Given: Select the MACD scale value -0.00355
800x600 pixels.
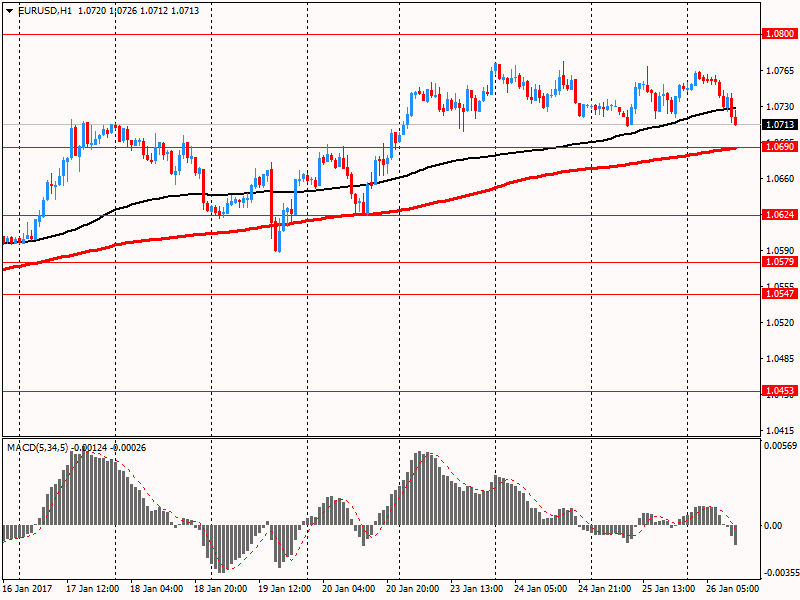Looking at the screenshot, I should click(780, 573).
